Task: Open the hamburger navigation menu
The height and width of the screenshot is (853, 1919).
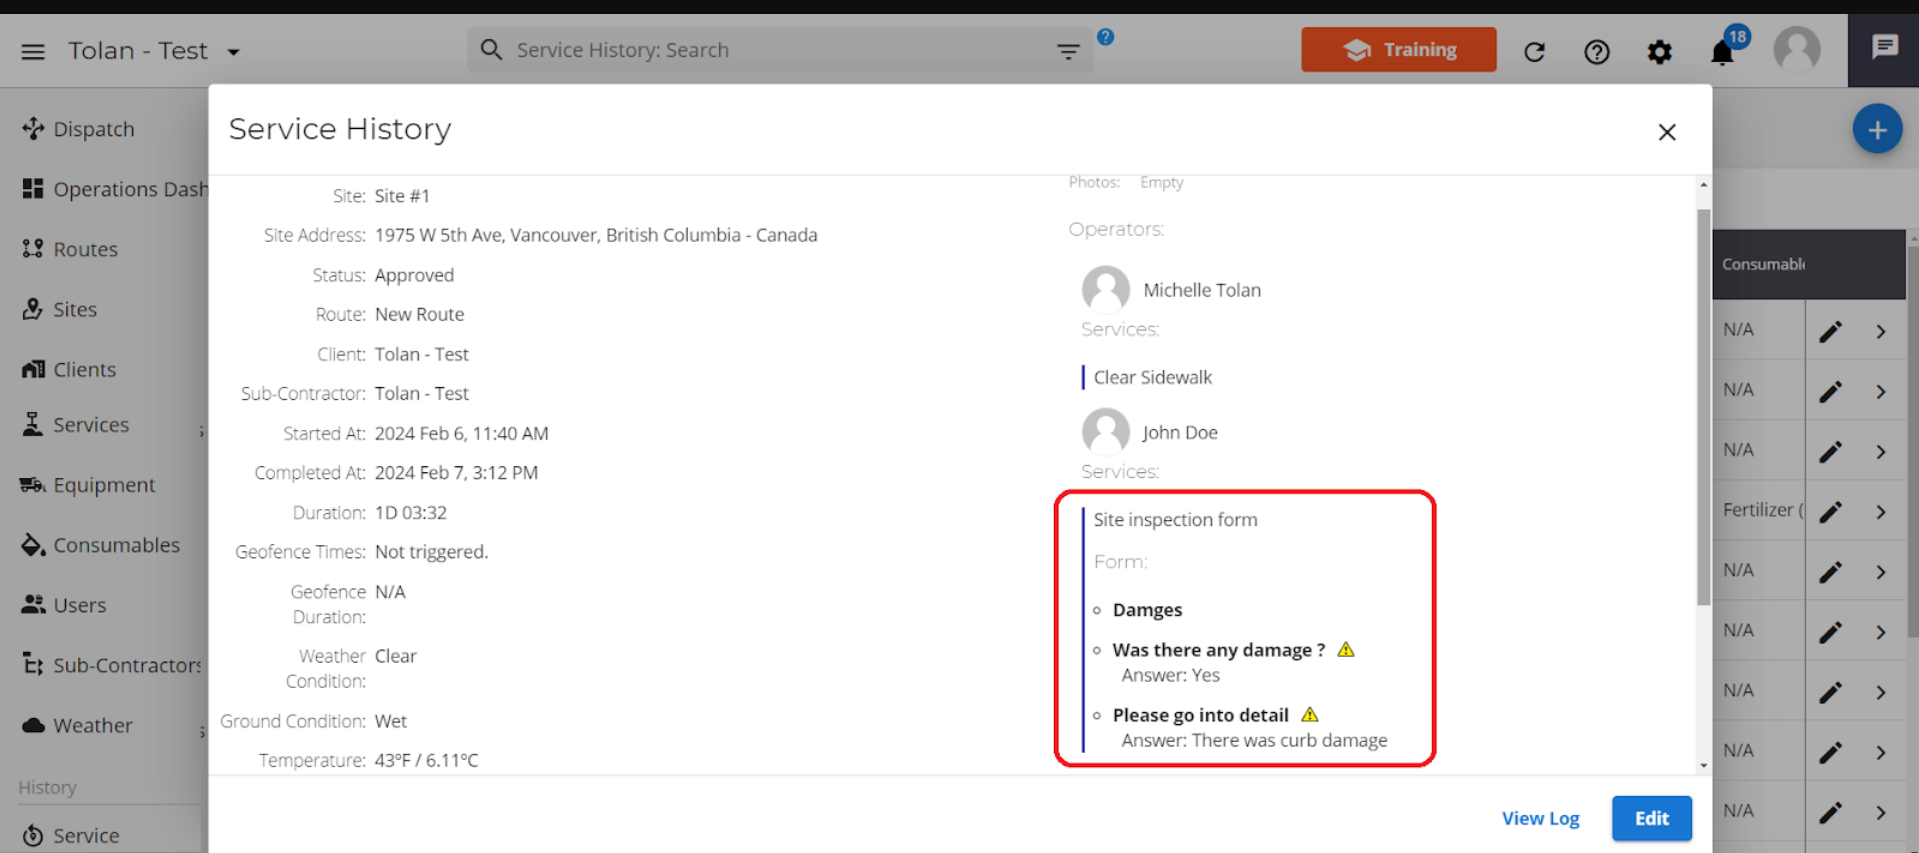Action: click(x=33, y=51)
